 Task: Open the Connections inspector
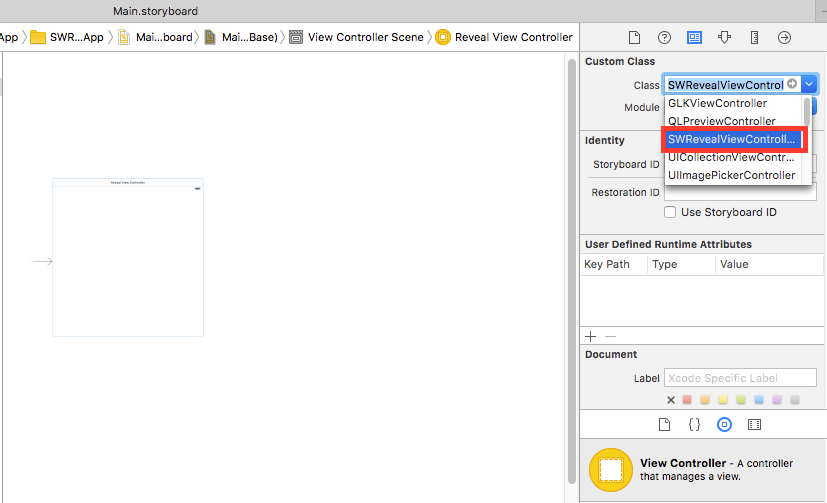coord(785,37)
